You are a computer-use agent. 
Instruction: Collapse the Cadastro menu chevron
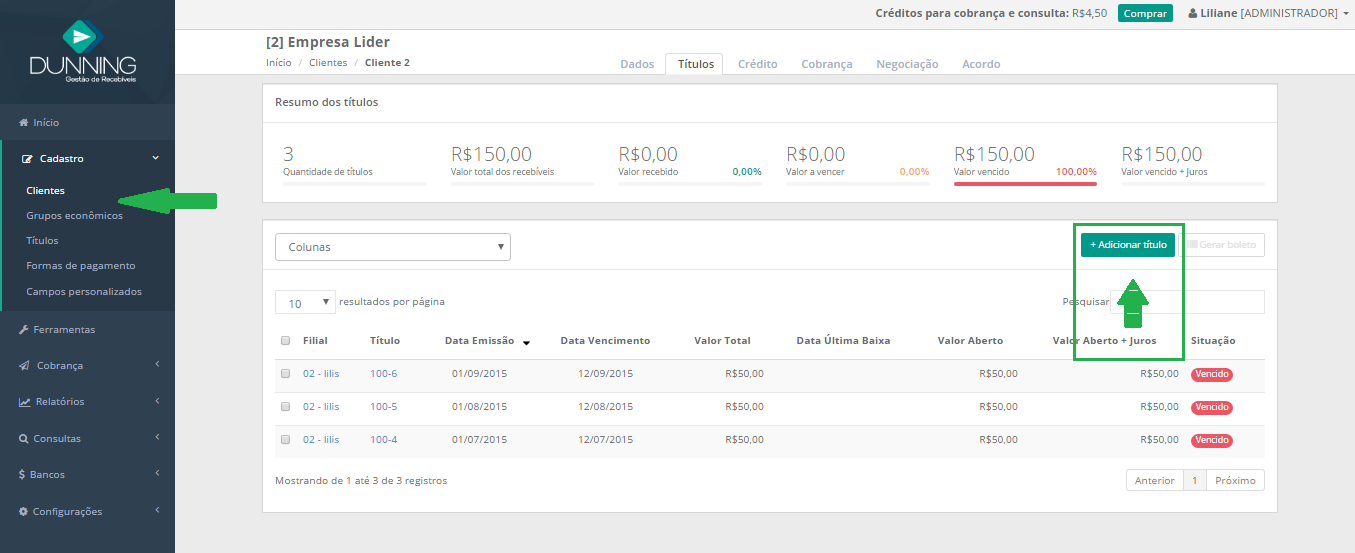click(155, 158)
